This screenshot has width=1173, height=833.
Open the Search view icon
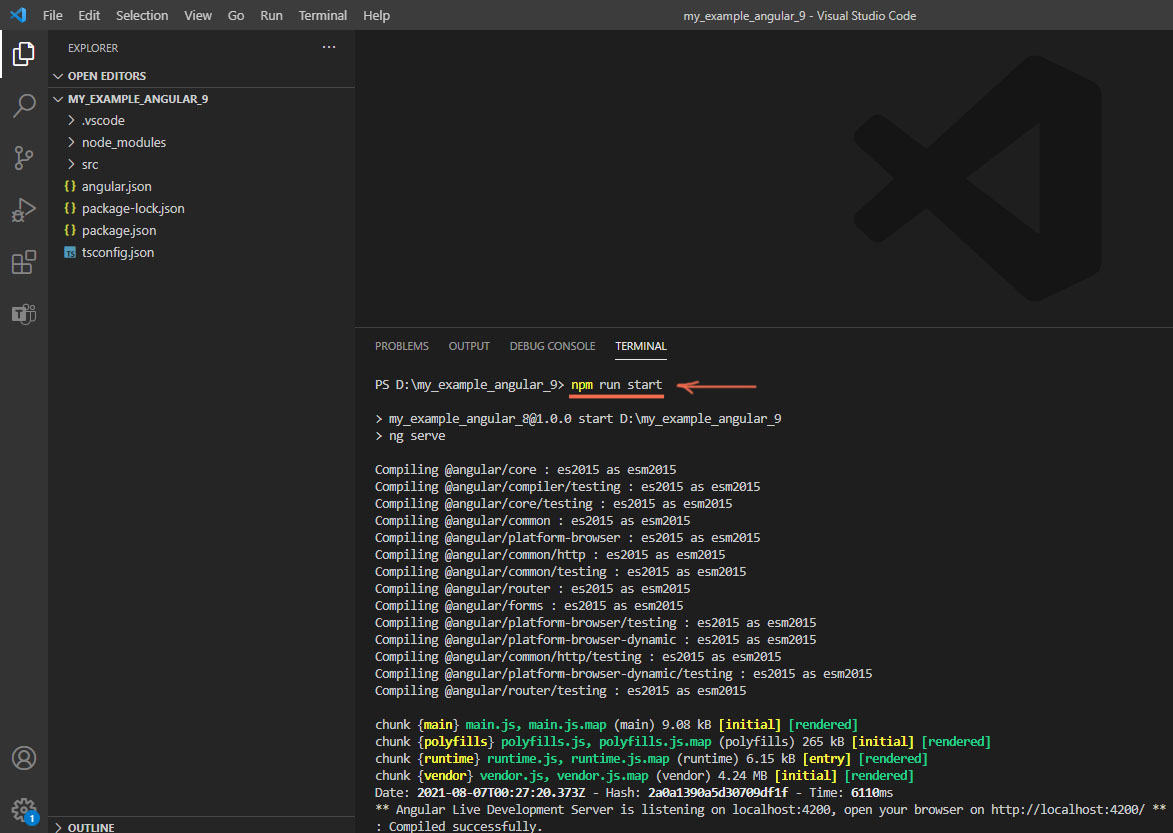(24, 106)
